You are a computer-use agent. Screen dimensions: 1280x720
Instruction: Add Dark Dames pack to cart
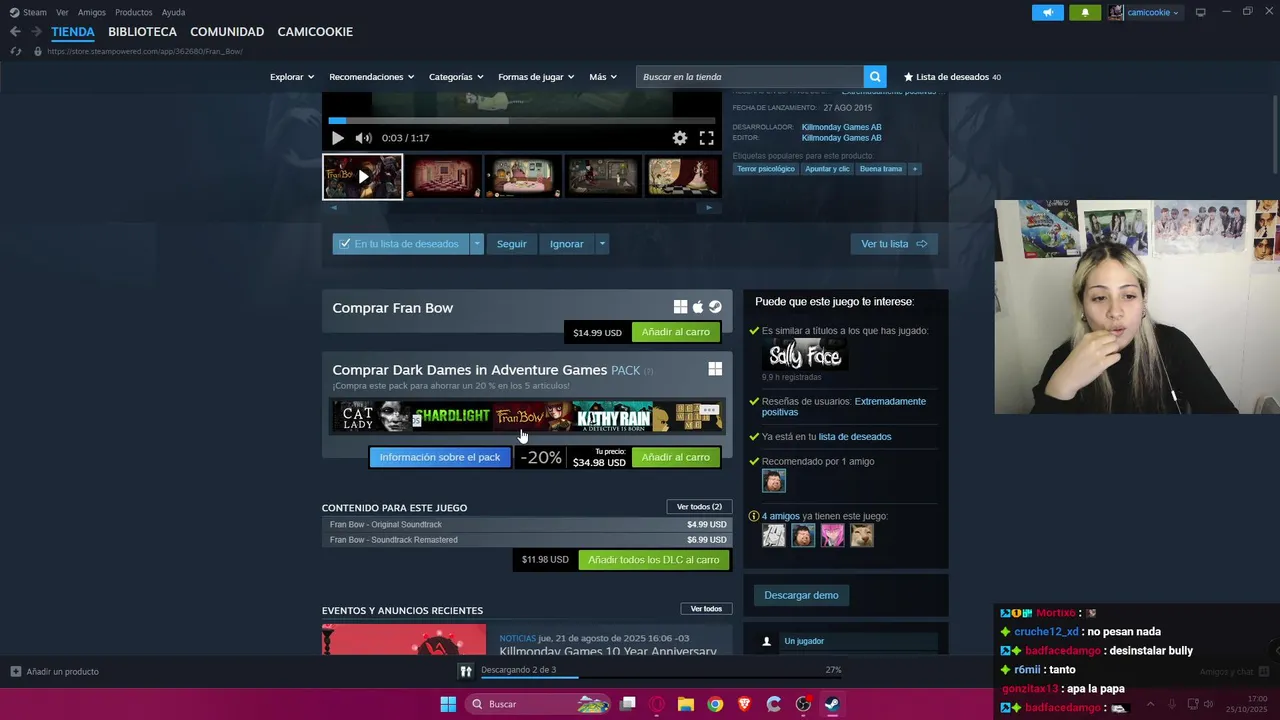tap(676, 457)
